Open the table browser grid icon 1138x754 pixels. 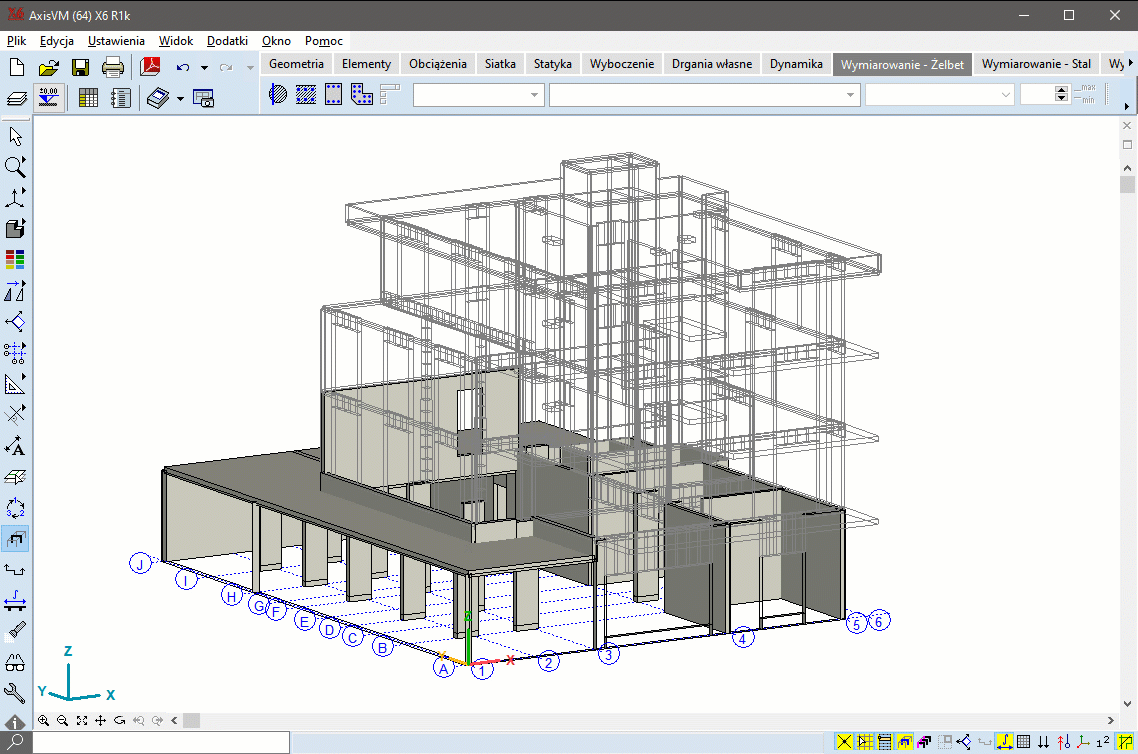pyautogui.click(x=88, y=98)
